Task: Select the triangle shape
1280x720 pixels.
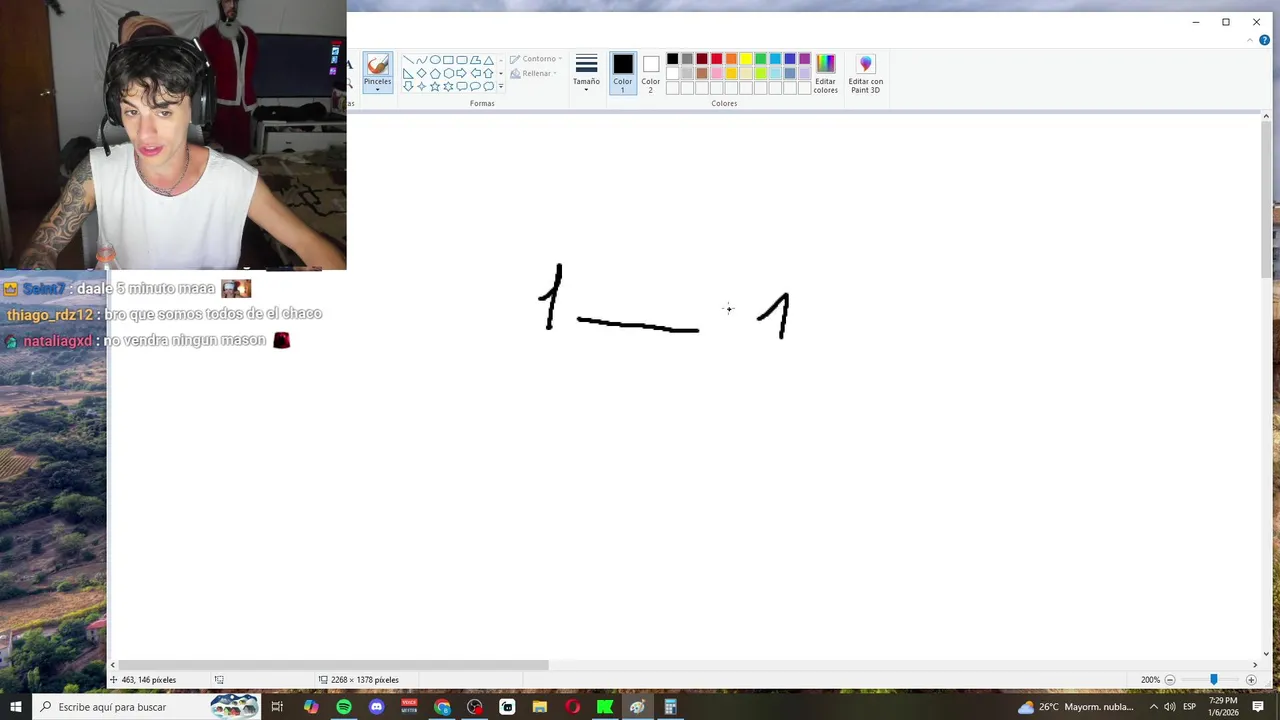Action: coord(488,60)
